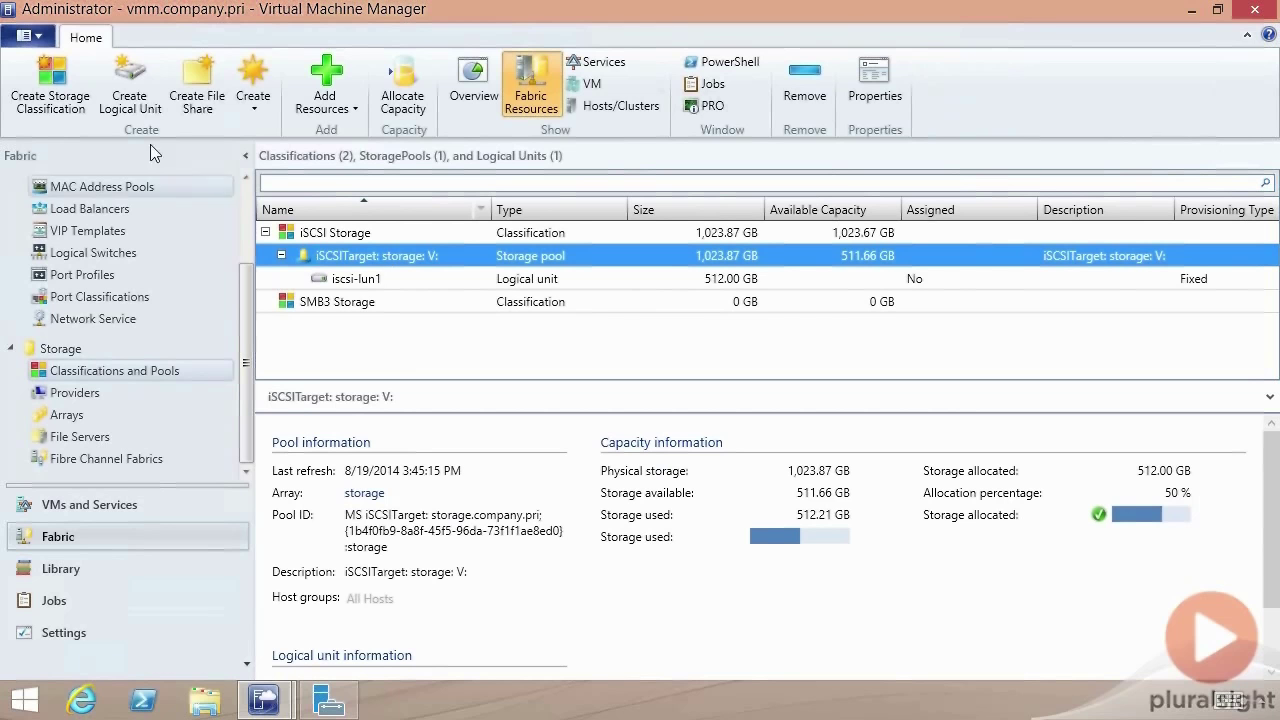Open Internet Explorer from taskbar

click(x=81, y=700)
